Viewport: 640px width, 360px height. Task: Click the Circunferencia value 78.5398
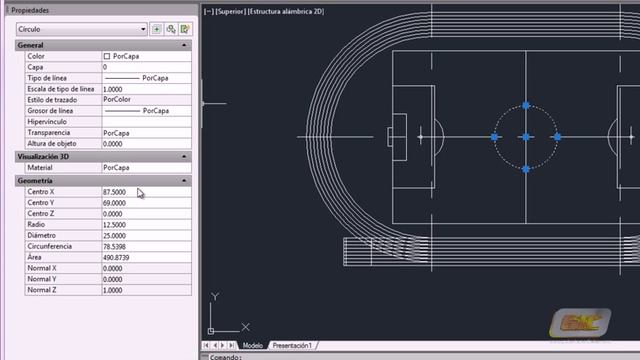pos(146,247)
